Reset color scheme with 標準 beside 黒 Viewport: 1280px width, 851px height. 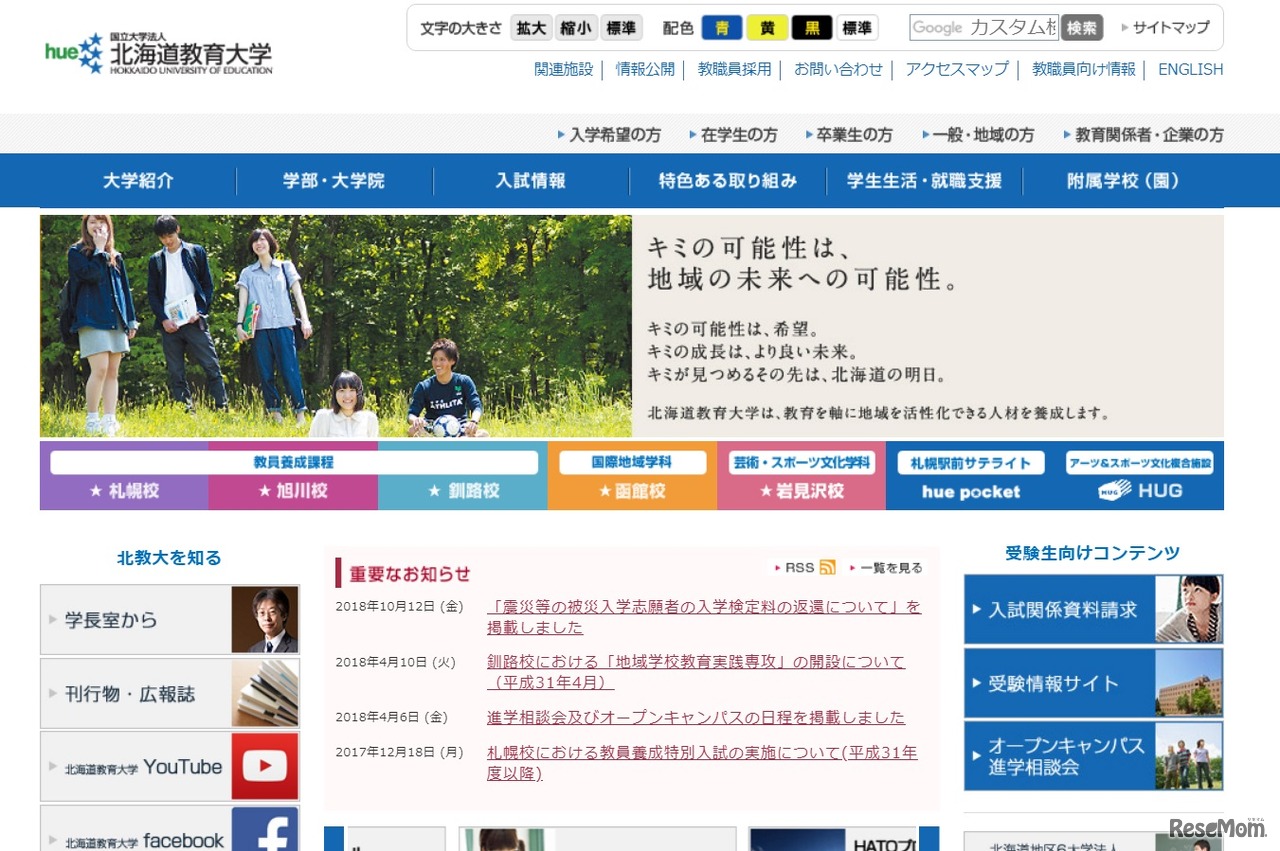click(857, 28)
